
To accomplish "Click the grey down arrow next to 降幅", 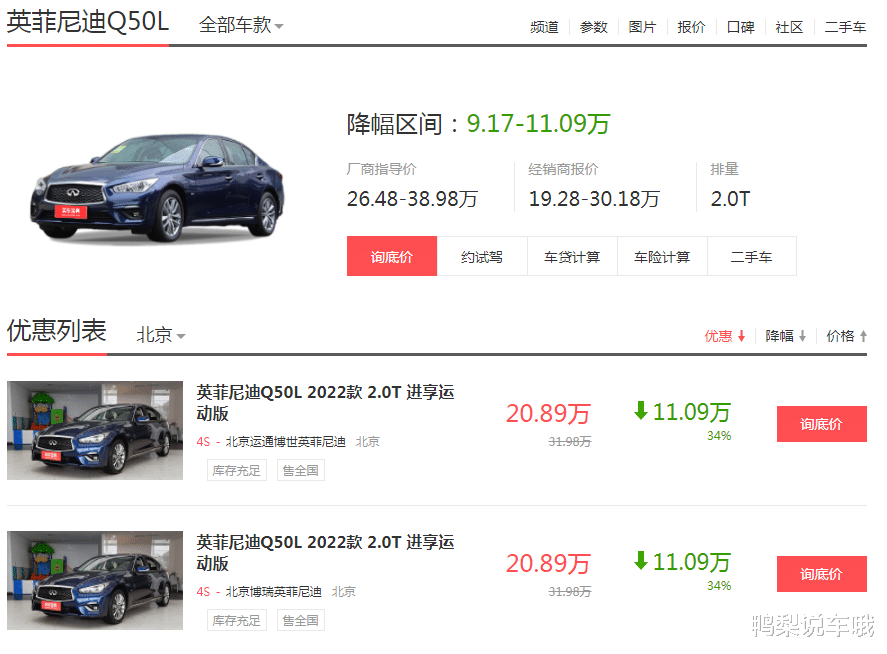I will pos(802,337).
